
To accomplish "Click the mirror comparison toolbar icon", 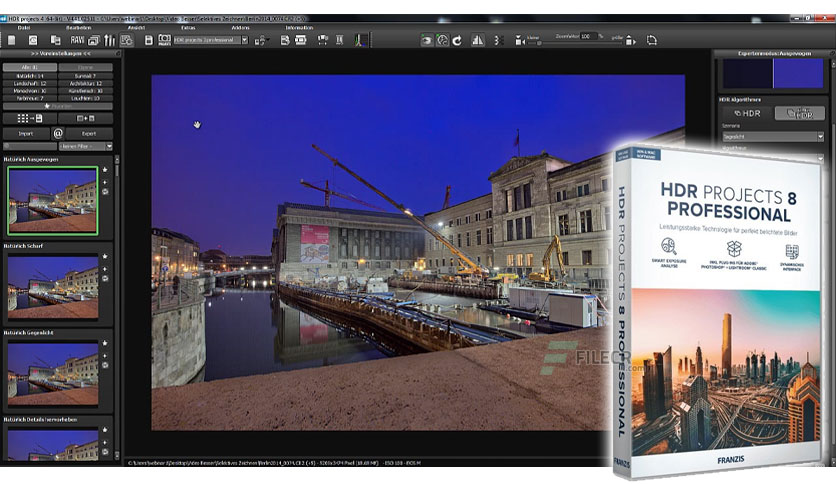I will coord(478,40).
